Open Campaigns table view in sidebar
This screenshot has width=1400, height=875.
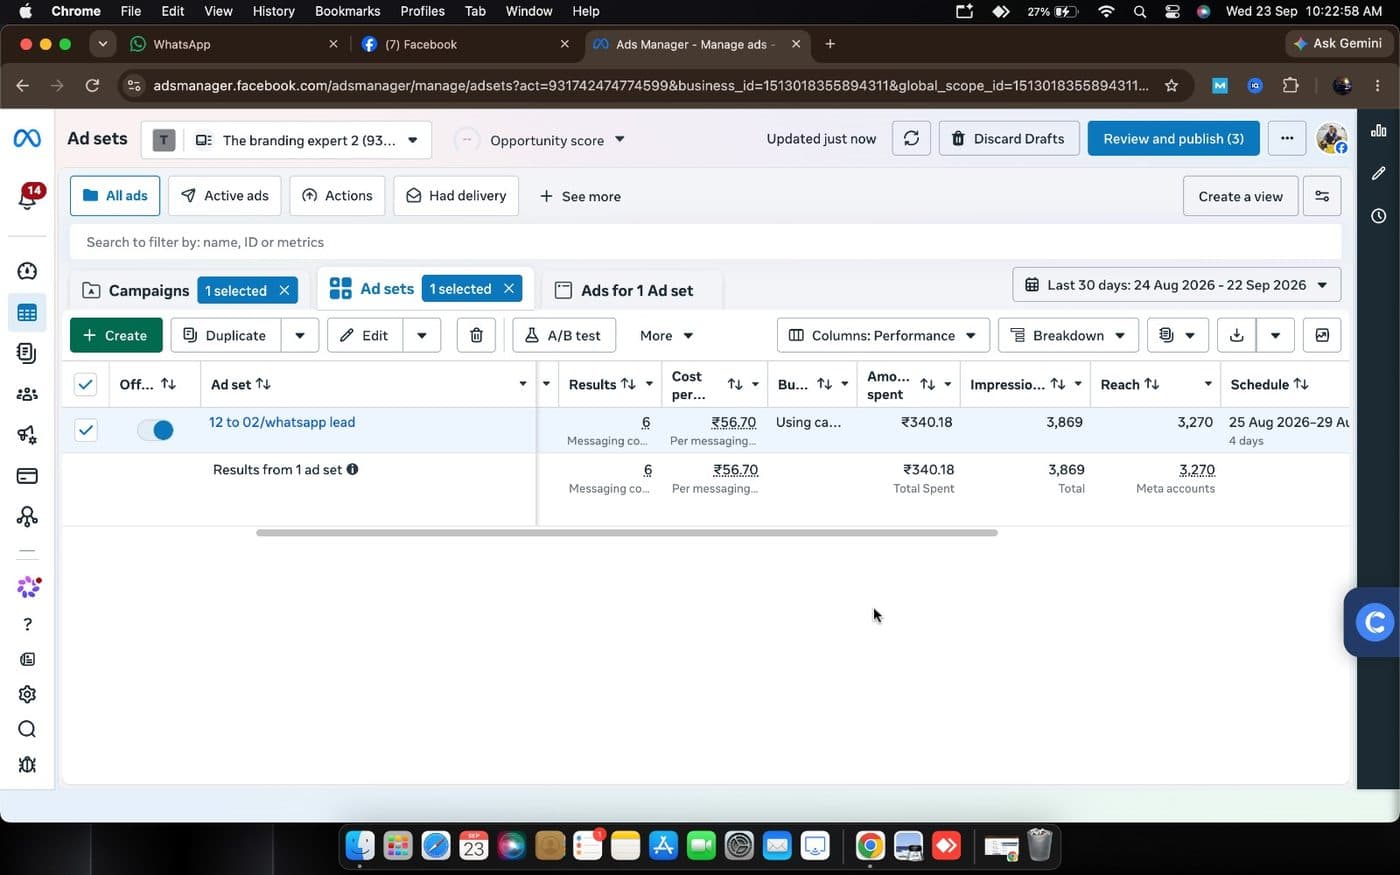(x=27, y=313)
